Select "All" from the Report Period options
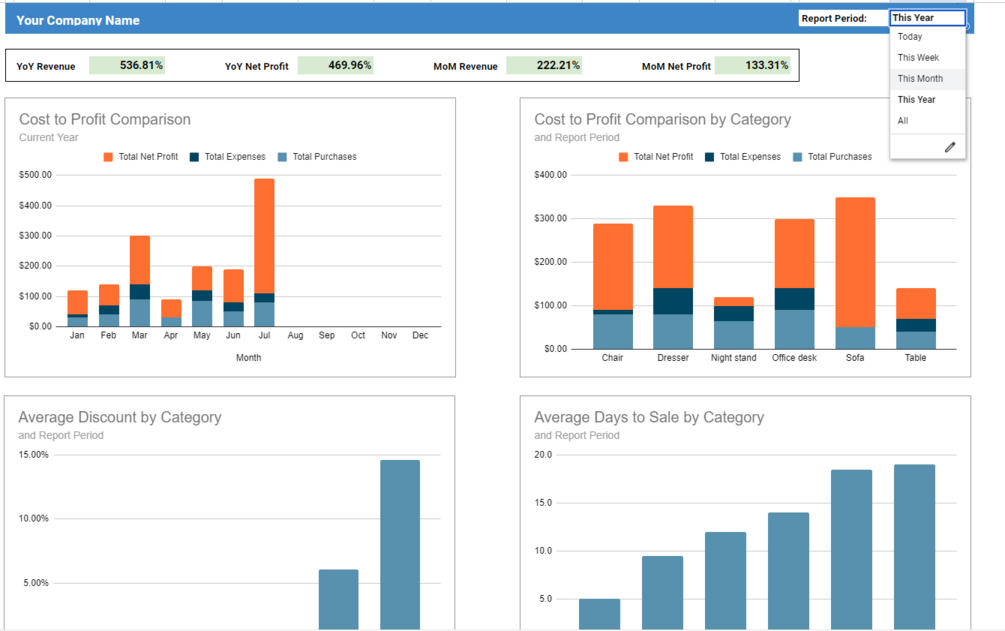Image resolution: width=1005 pixels, height=631 pixels. point(903,121)
